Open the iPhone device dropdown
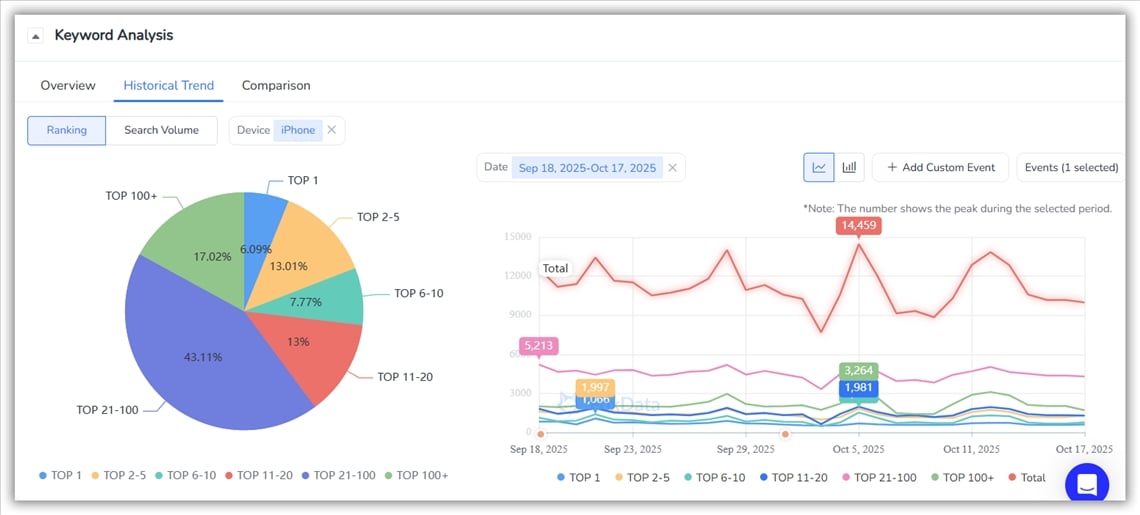The image size is (1140, 515). pyautogui.click(x=297, y=130)
